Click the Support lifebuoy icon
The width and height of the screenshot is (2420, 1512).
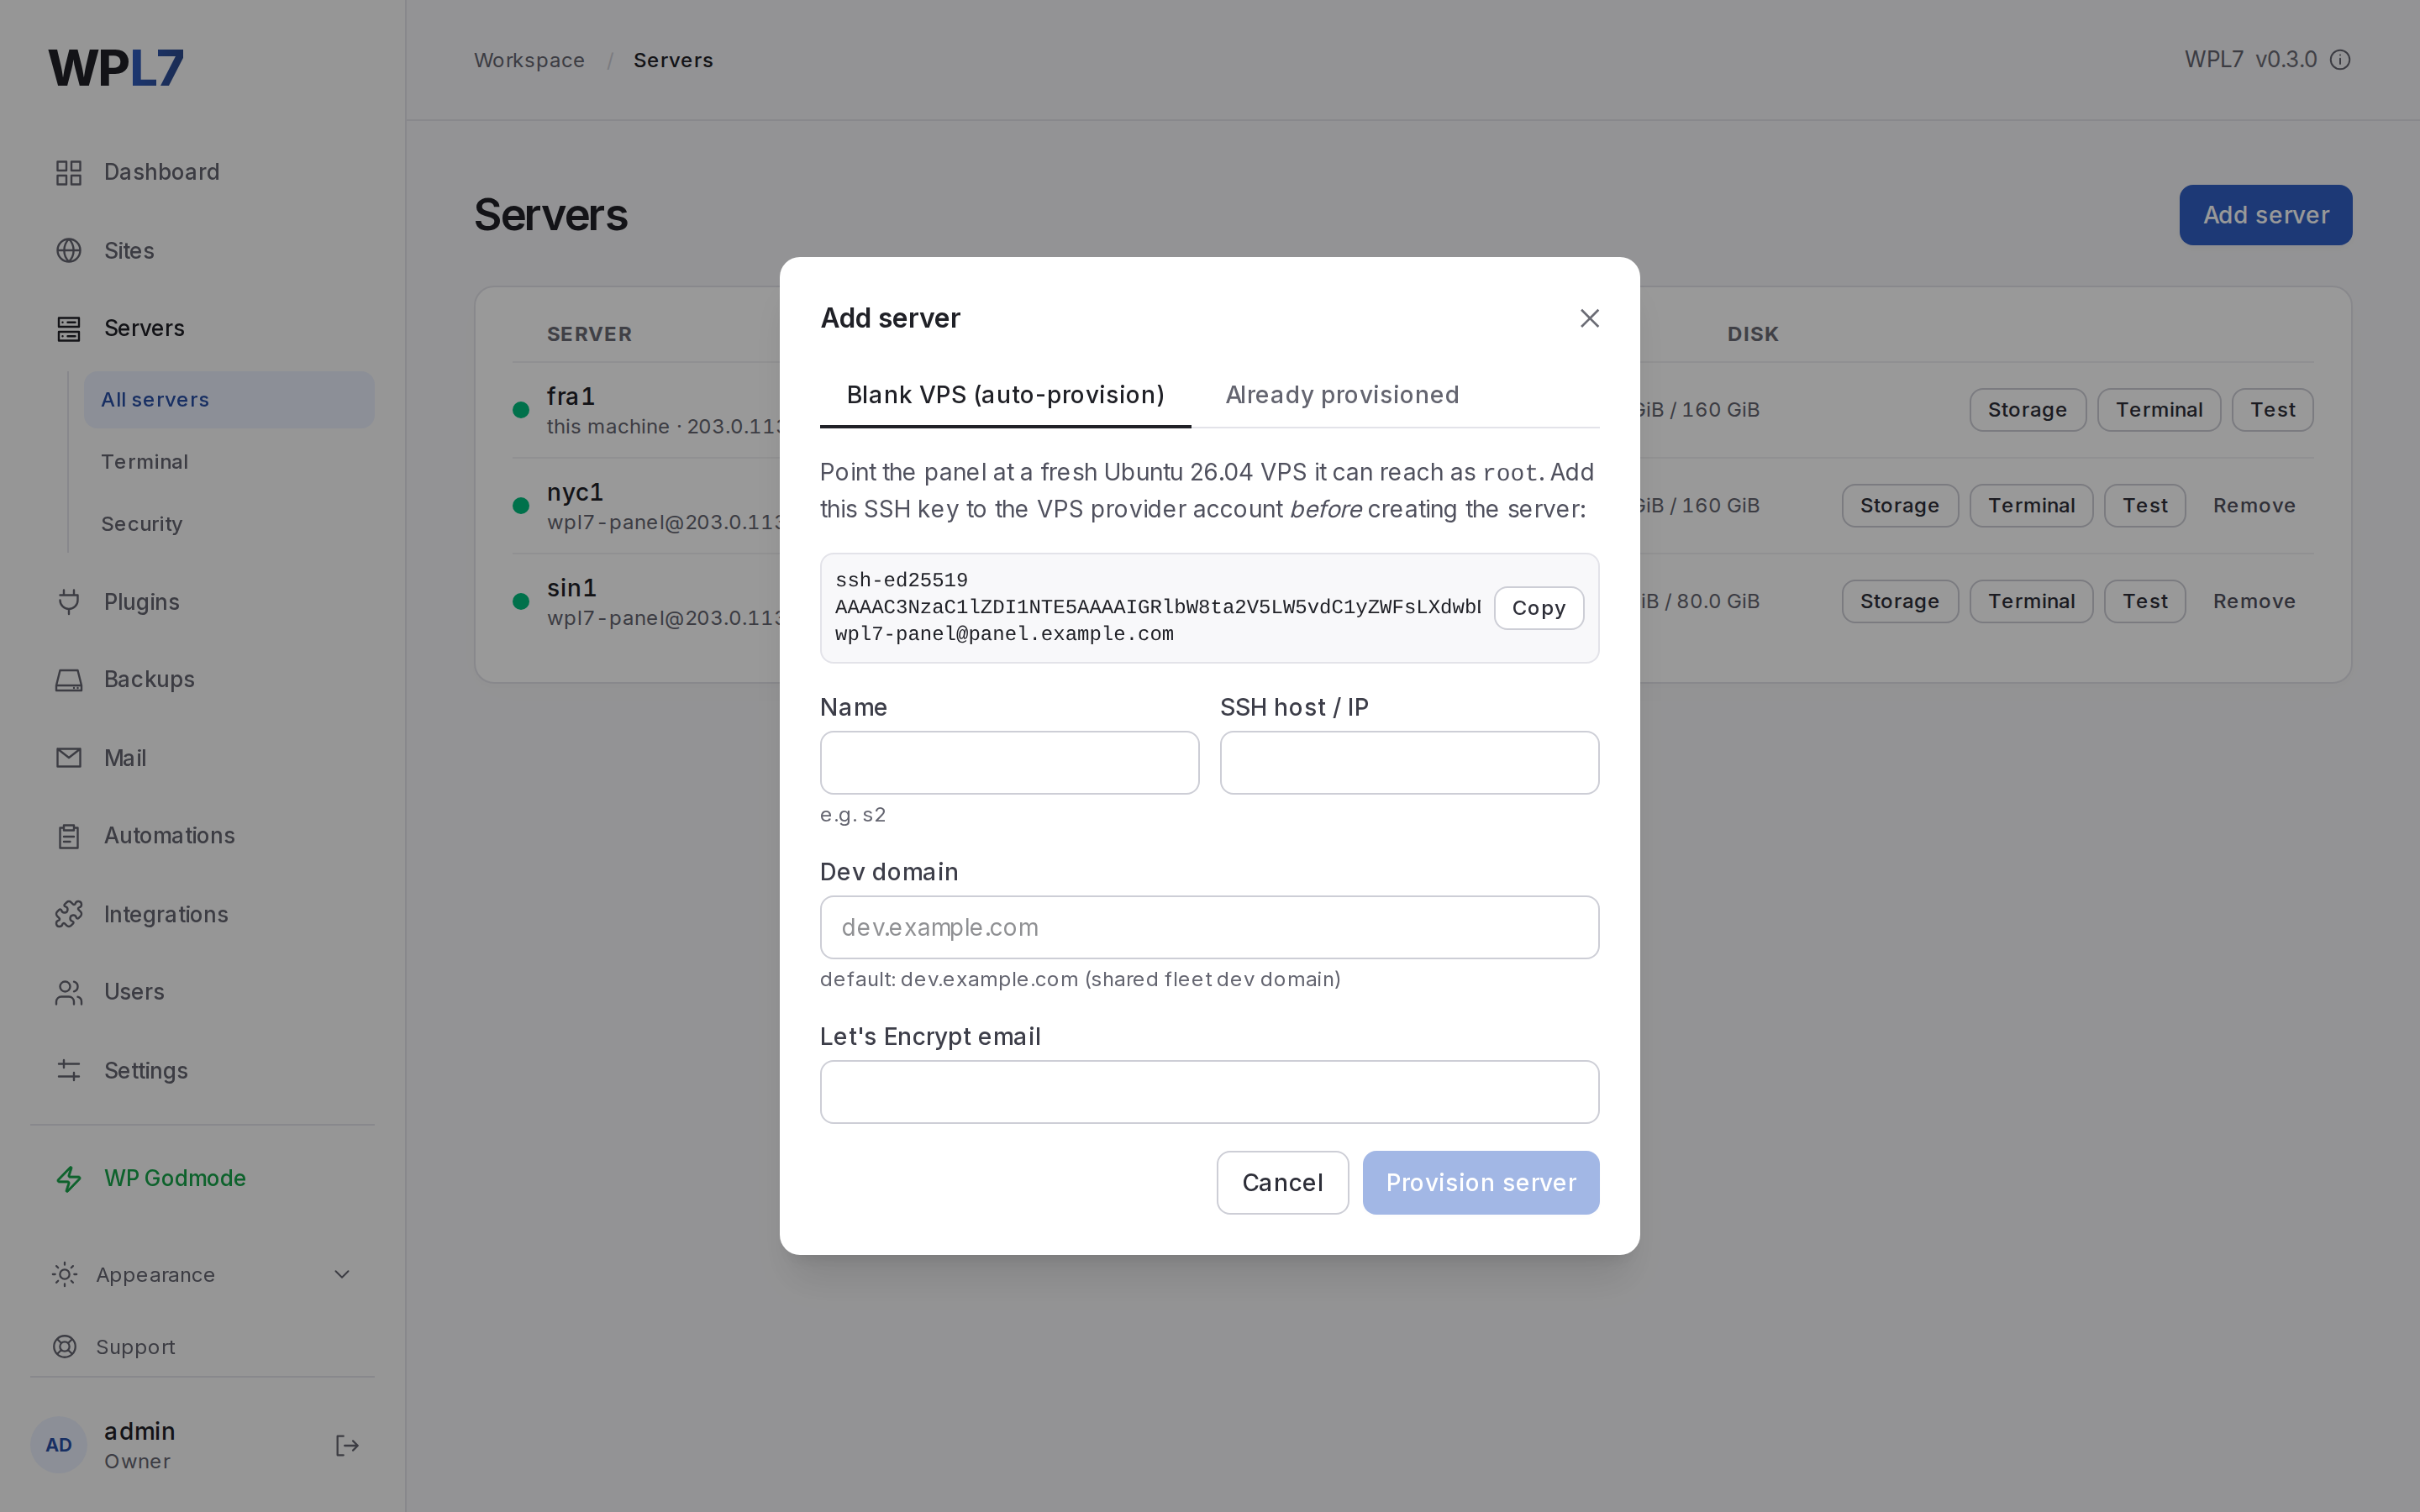coord(64,1347)
